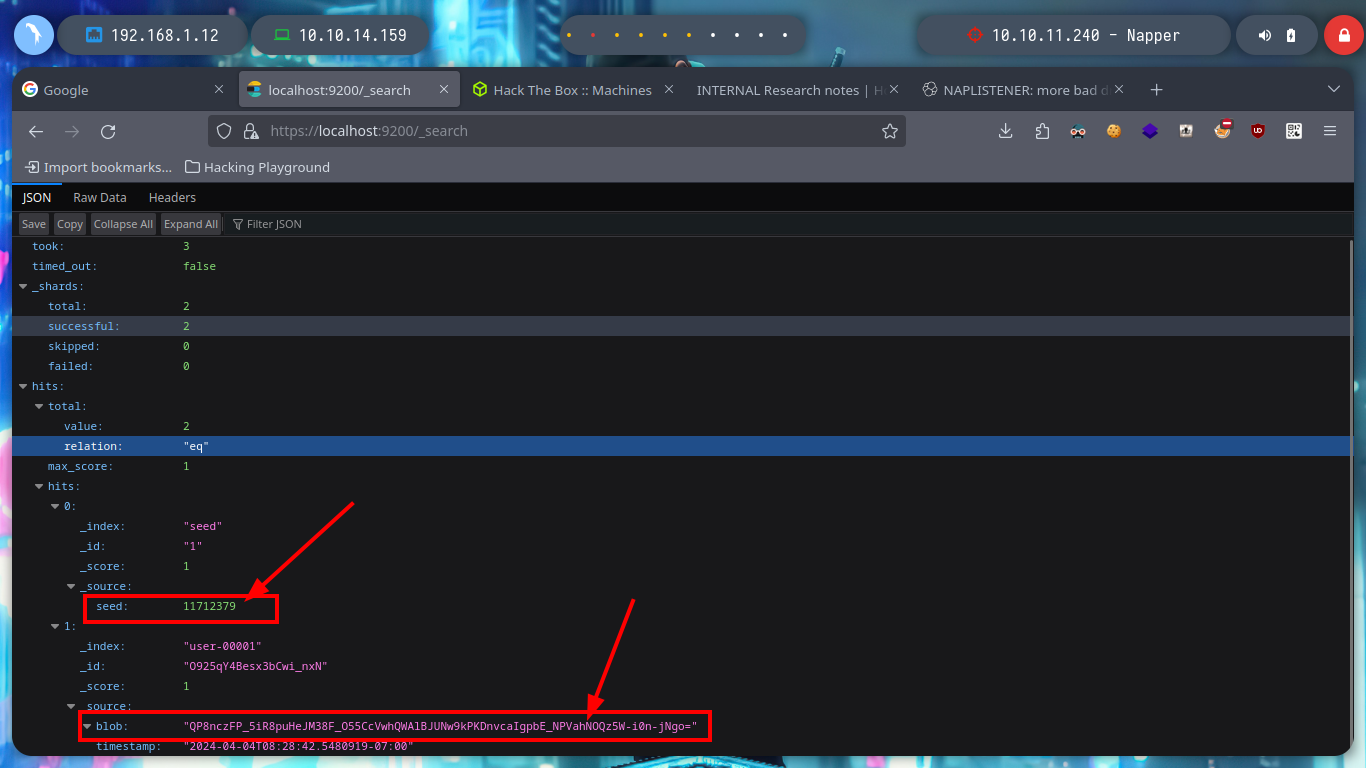Click the 10.10.14.159 VPN address widget
Screen dimensions: 1366x768
[x=340, y=35]
